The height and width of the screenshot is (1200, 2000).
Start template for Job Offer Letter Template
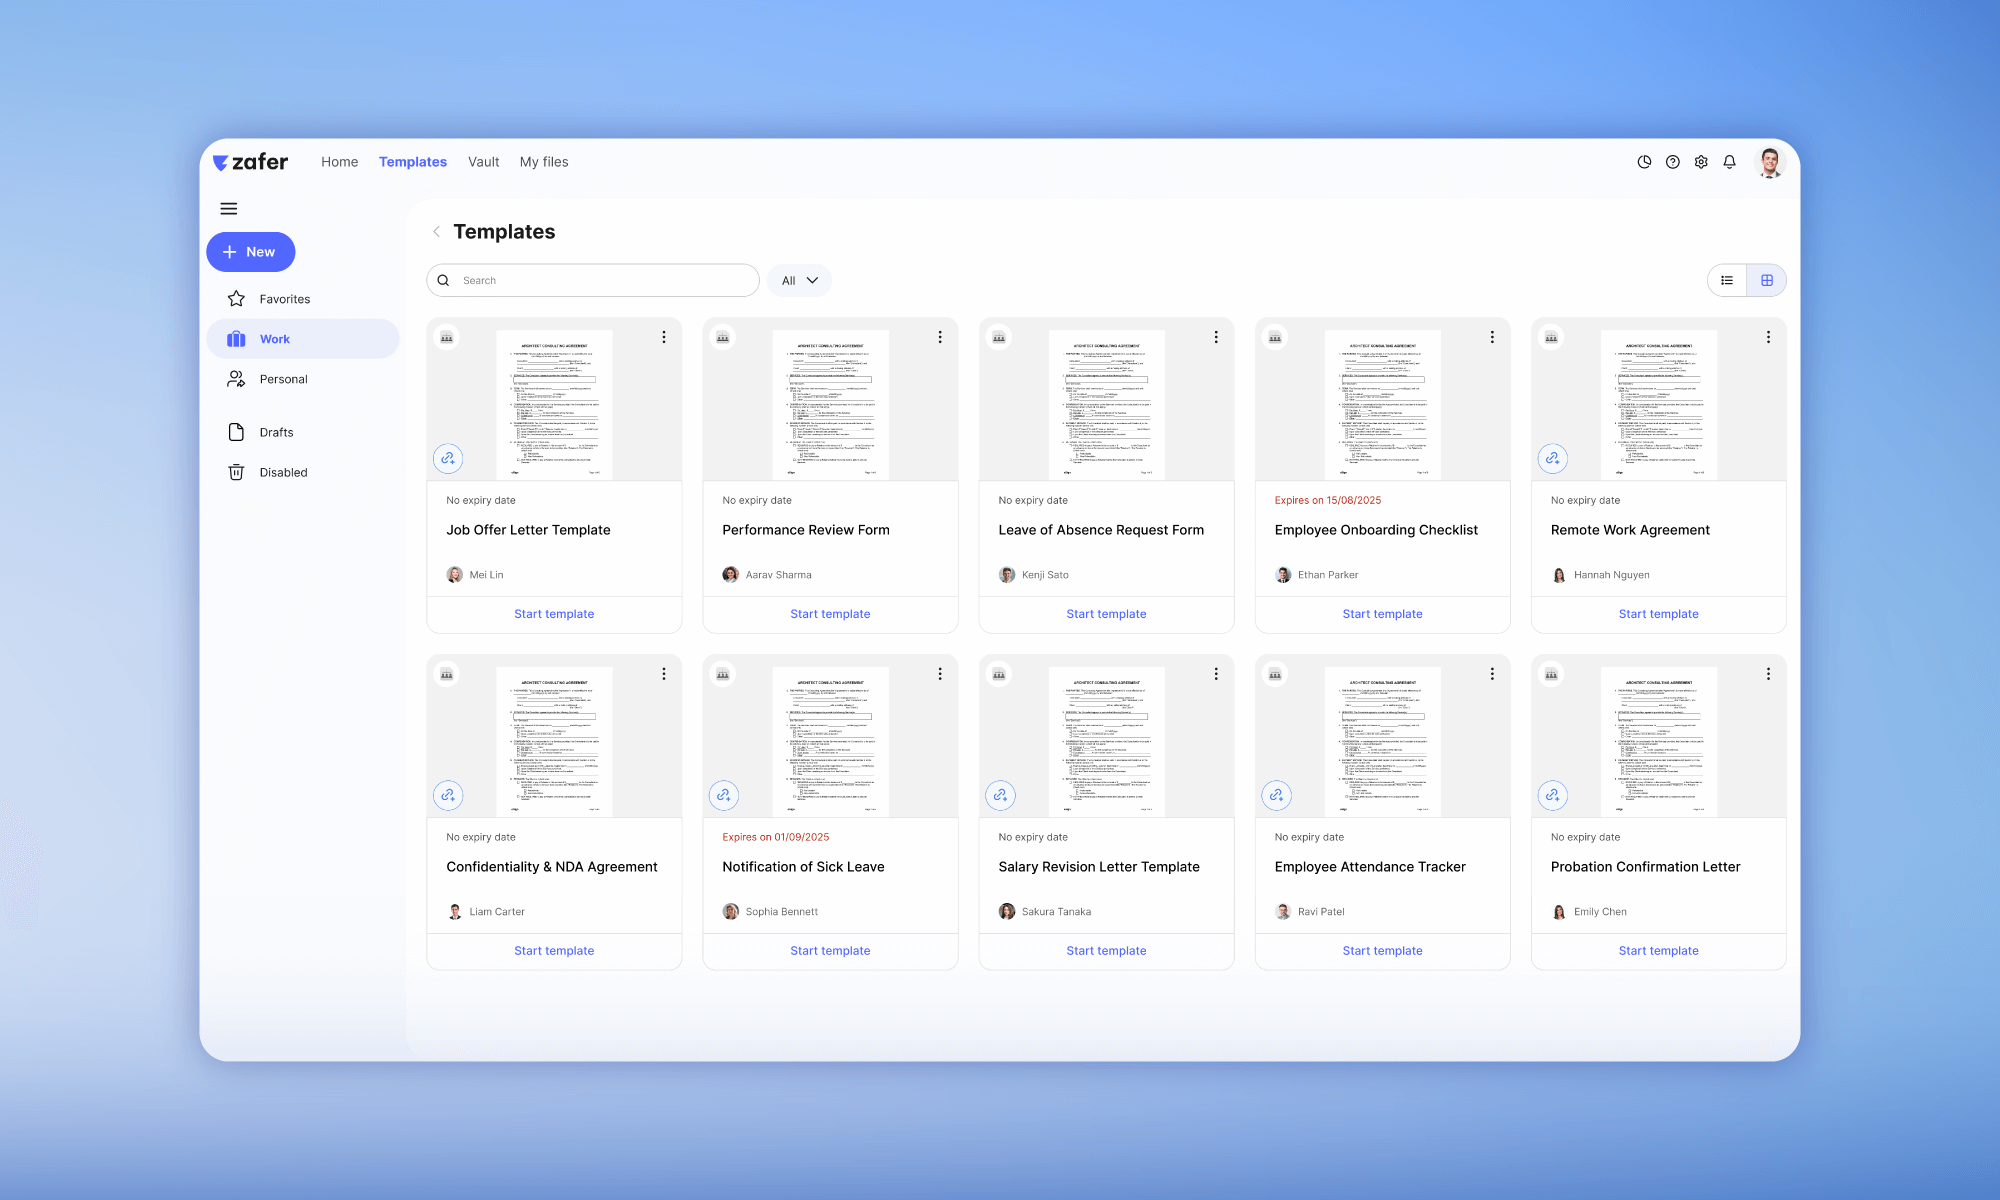click(554, 614)
